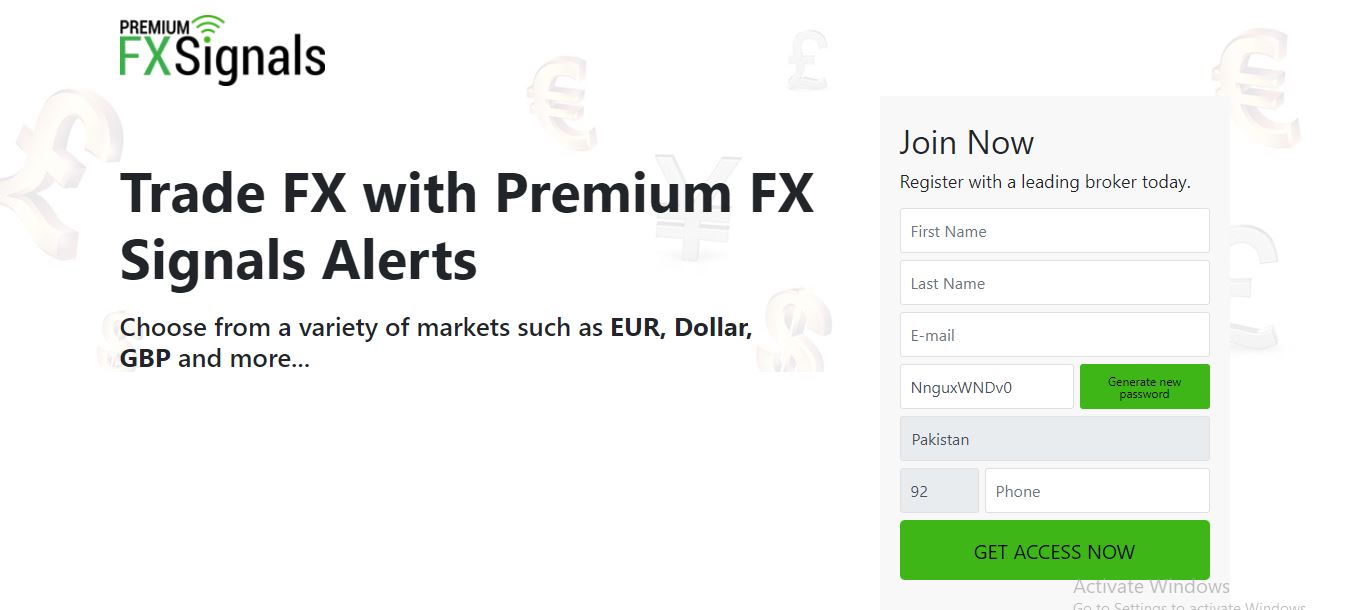Open the Pakistan country dropdown

tap(1054, 439)
